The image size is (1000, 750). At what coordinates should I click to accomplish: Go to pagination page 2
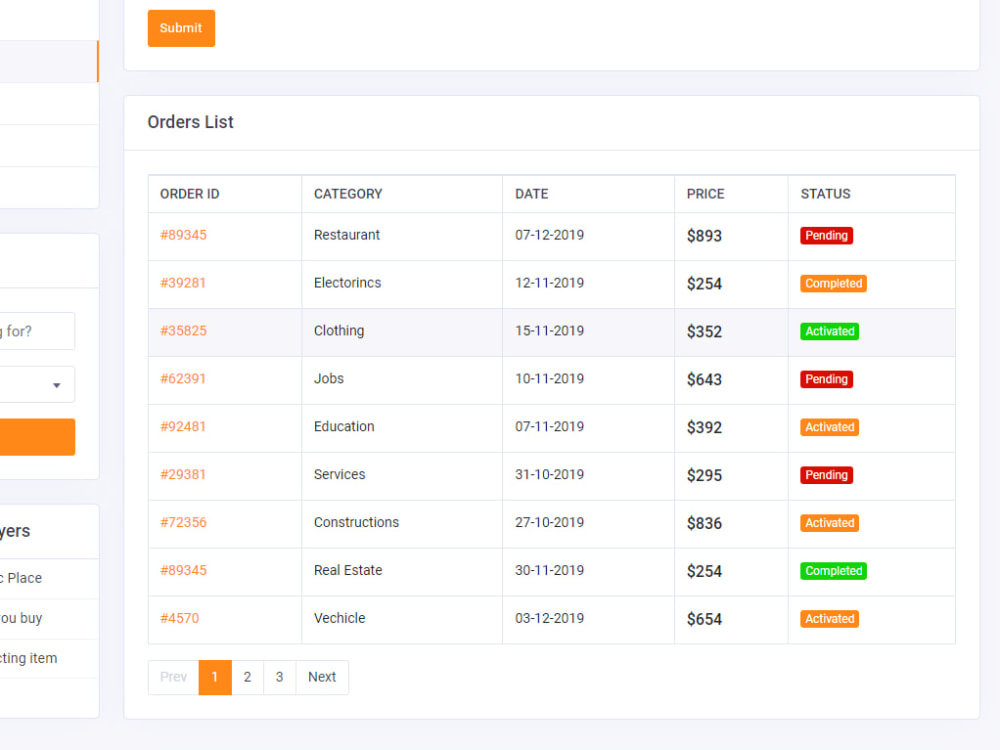point(247,677)
